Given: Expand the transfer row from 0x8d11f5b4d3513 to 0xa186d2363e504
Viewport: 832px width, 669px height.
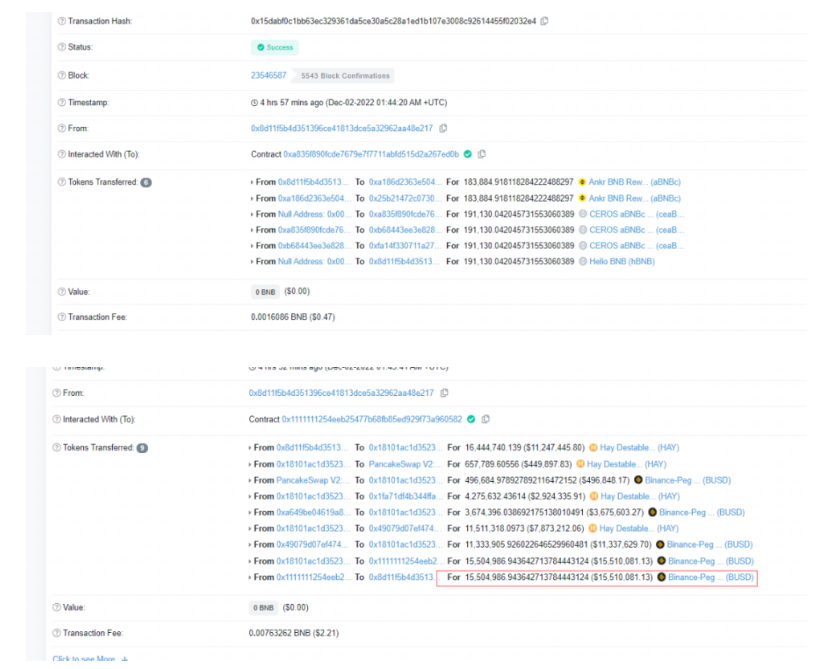Looking at the screenshot, I should [252, 182].
